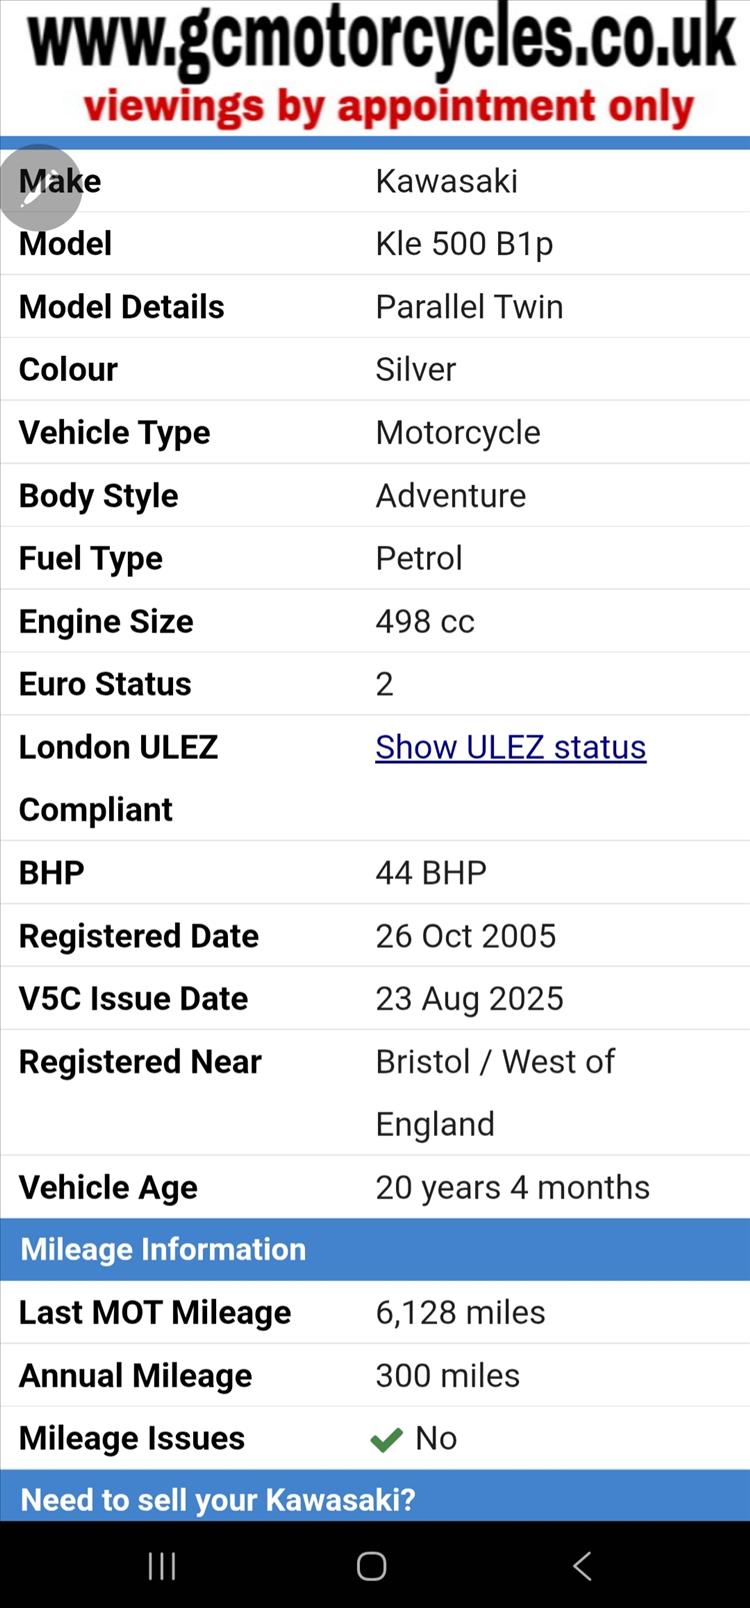Select the Vehicle Age 20 years 4 months value
Viewport: 750px width, 1608px height.
pyautogui.click(x=512, y=1187)
